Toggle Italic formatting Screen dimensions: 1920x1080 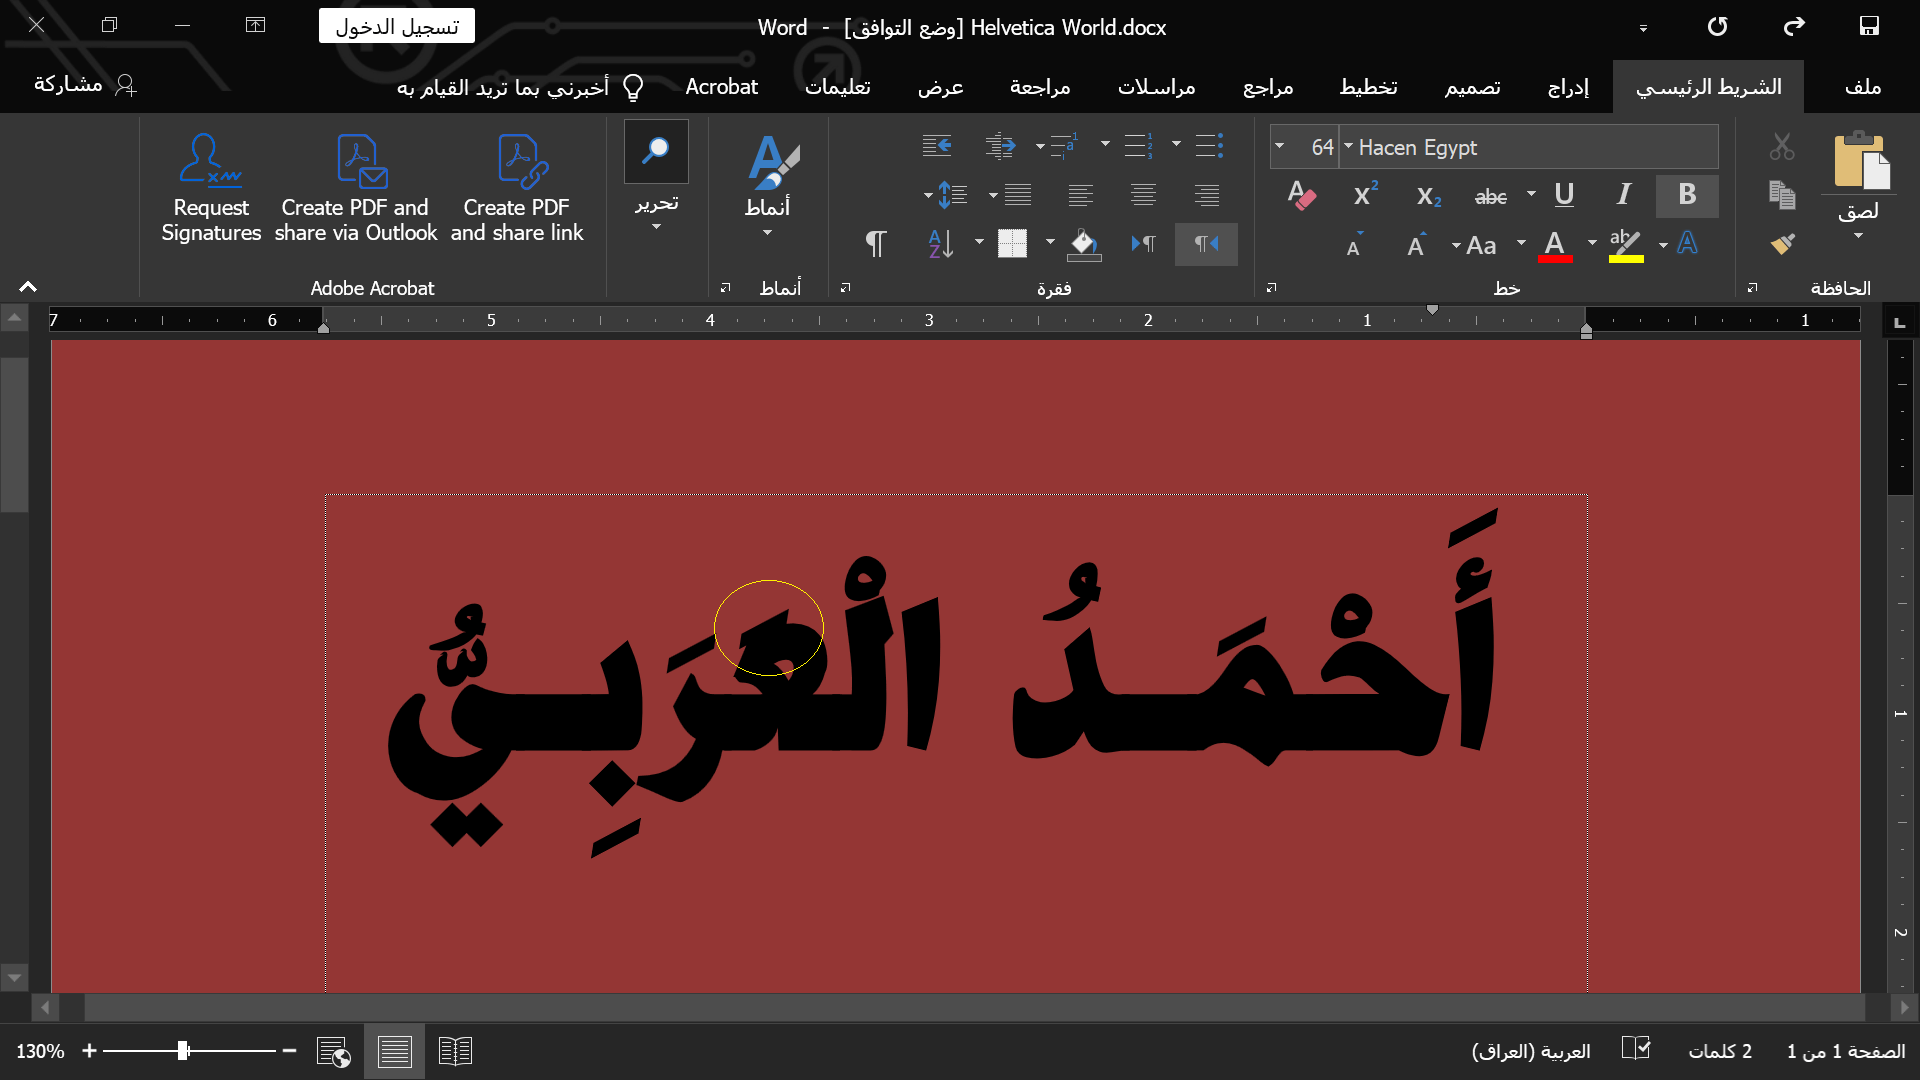coord(1624,195)
